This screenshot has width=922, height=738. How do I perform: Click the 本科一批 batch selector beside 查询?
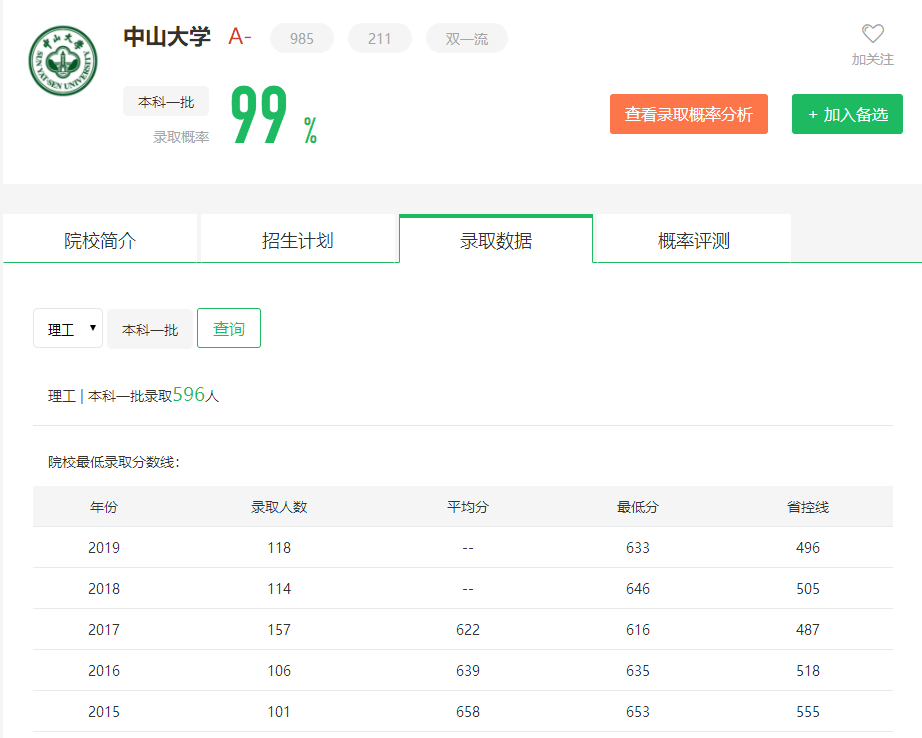[150, 329]
